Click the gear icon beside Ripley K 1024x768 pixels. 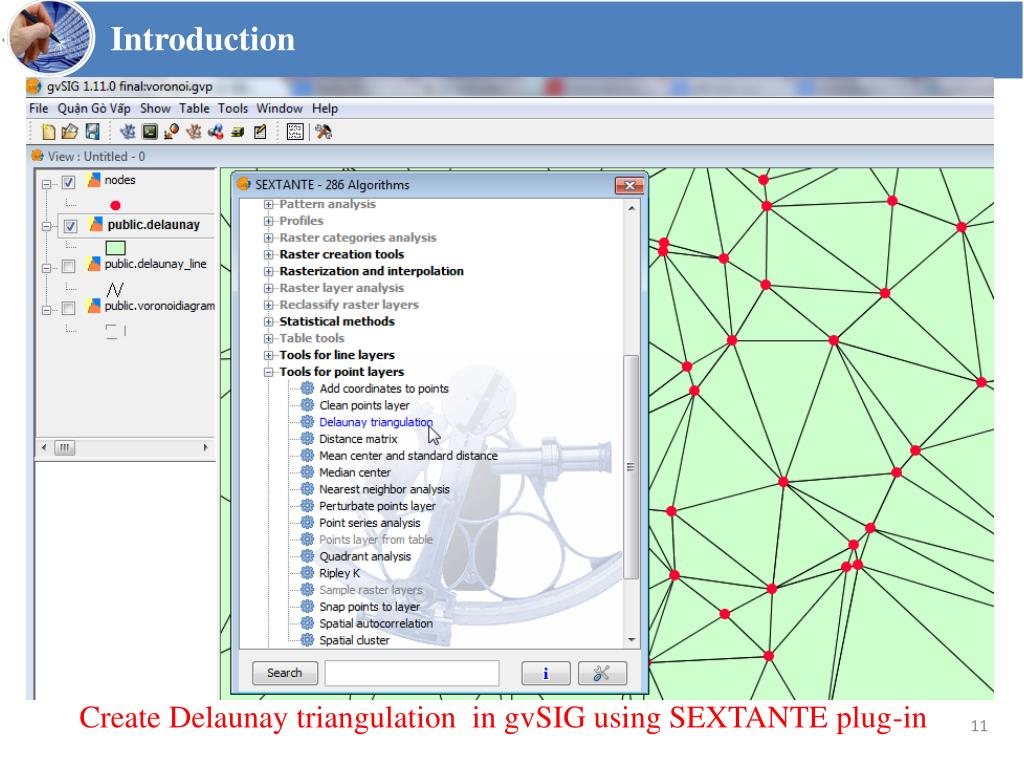pyautogui.click(x=307, y=573)
